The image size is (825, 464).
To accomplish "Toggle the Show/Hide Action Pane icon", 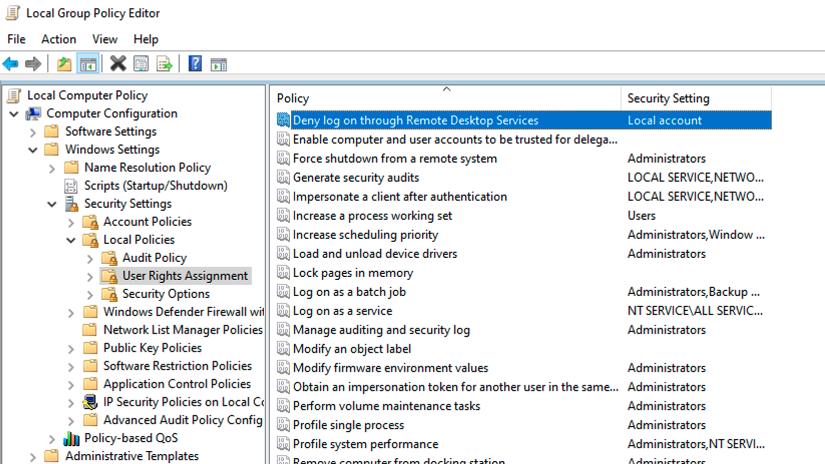I will [219, 65].
